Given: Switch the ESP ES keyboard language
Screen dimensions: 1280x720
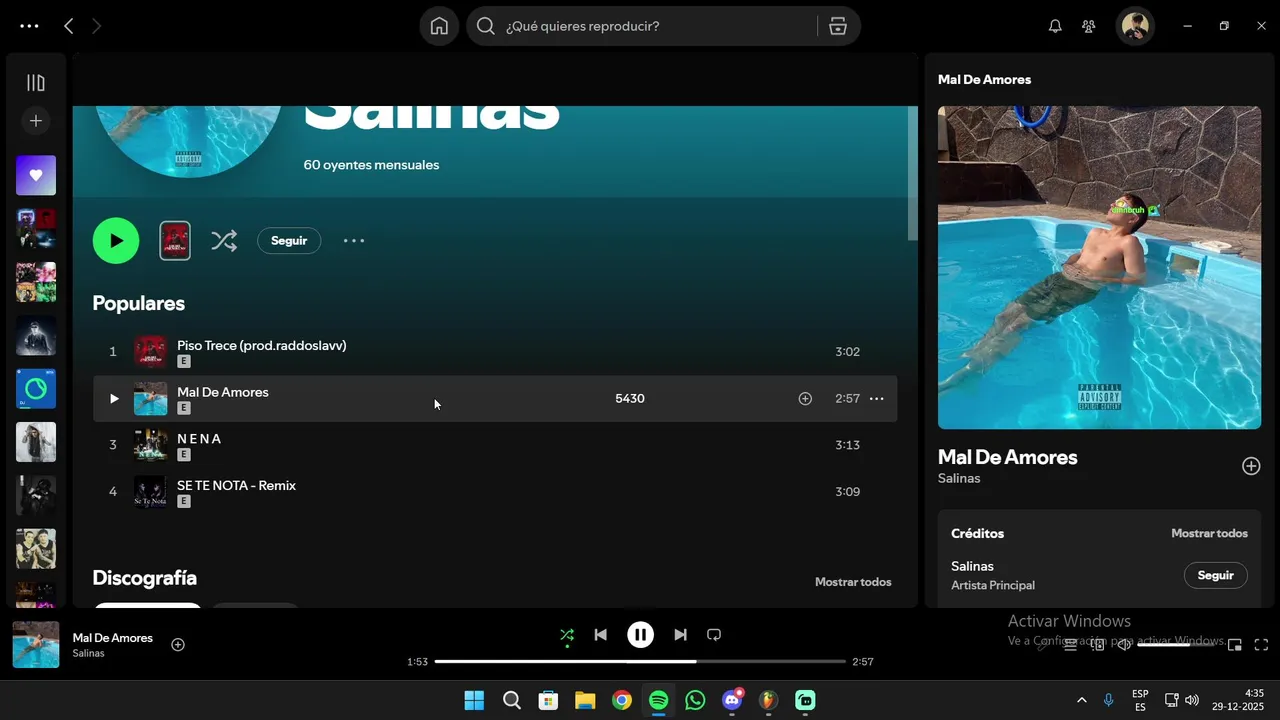Looking at the screenshot, I should pos(1140,701).
